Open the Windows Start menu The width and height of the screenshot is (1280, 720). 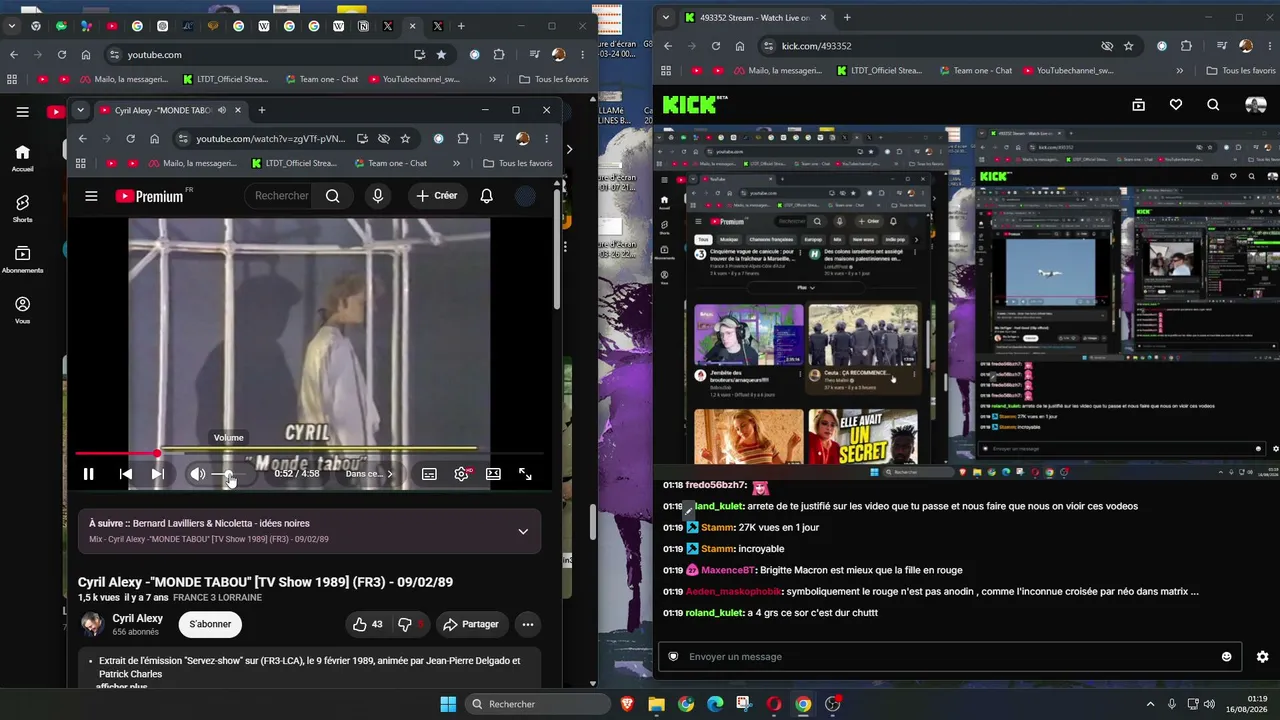click(448, 704)
